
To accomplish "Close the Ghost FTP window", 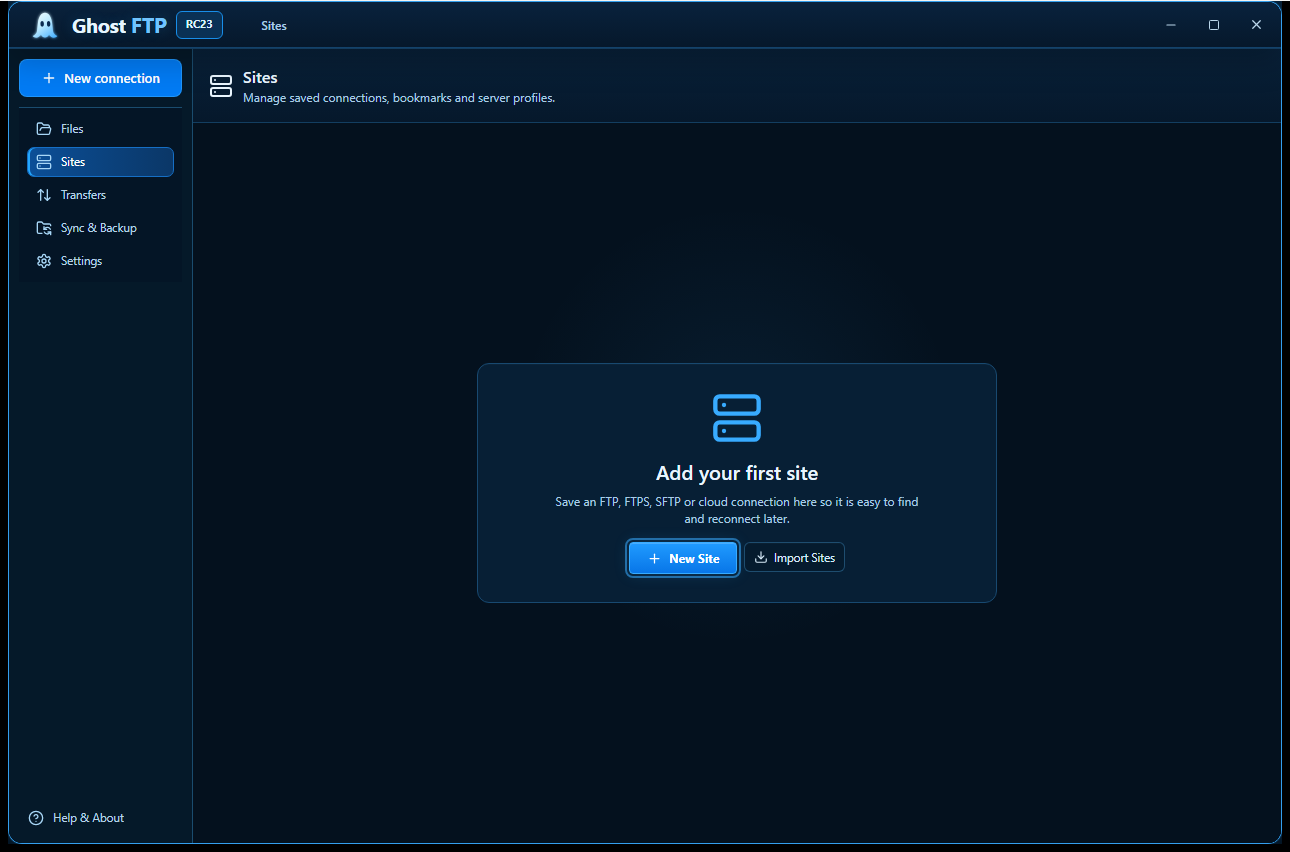I will click(1256, 25).
